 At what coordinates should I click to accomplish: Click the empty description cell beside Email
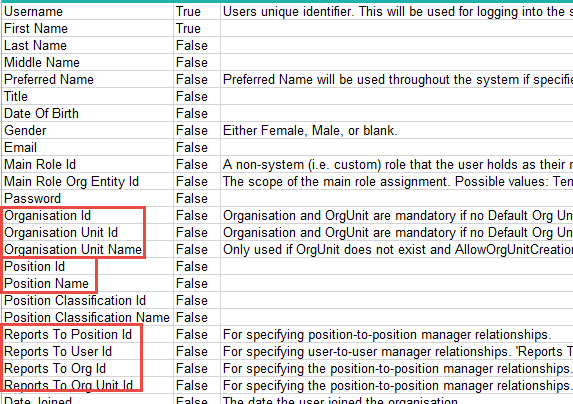tap(397, 147)
